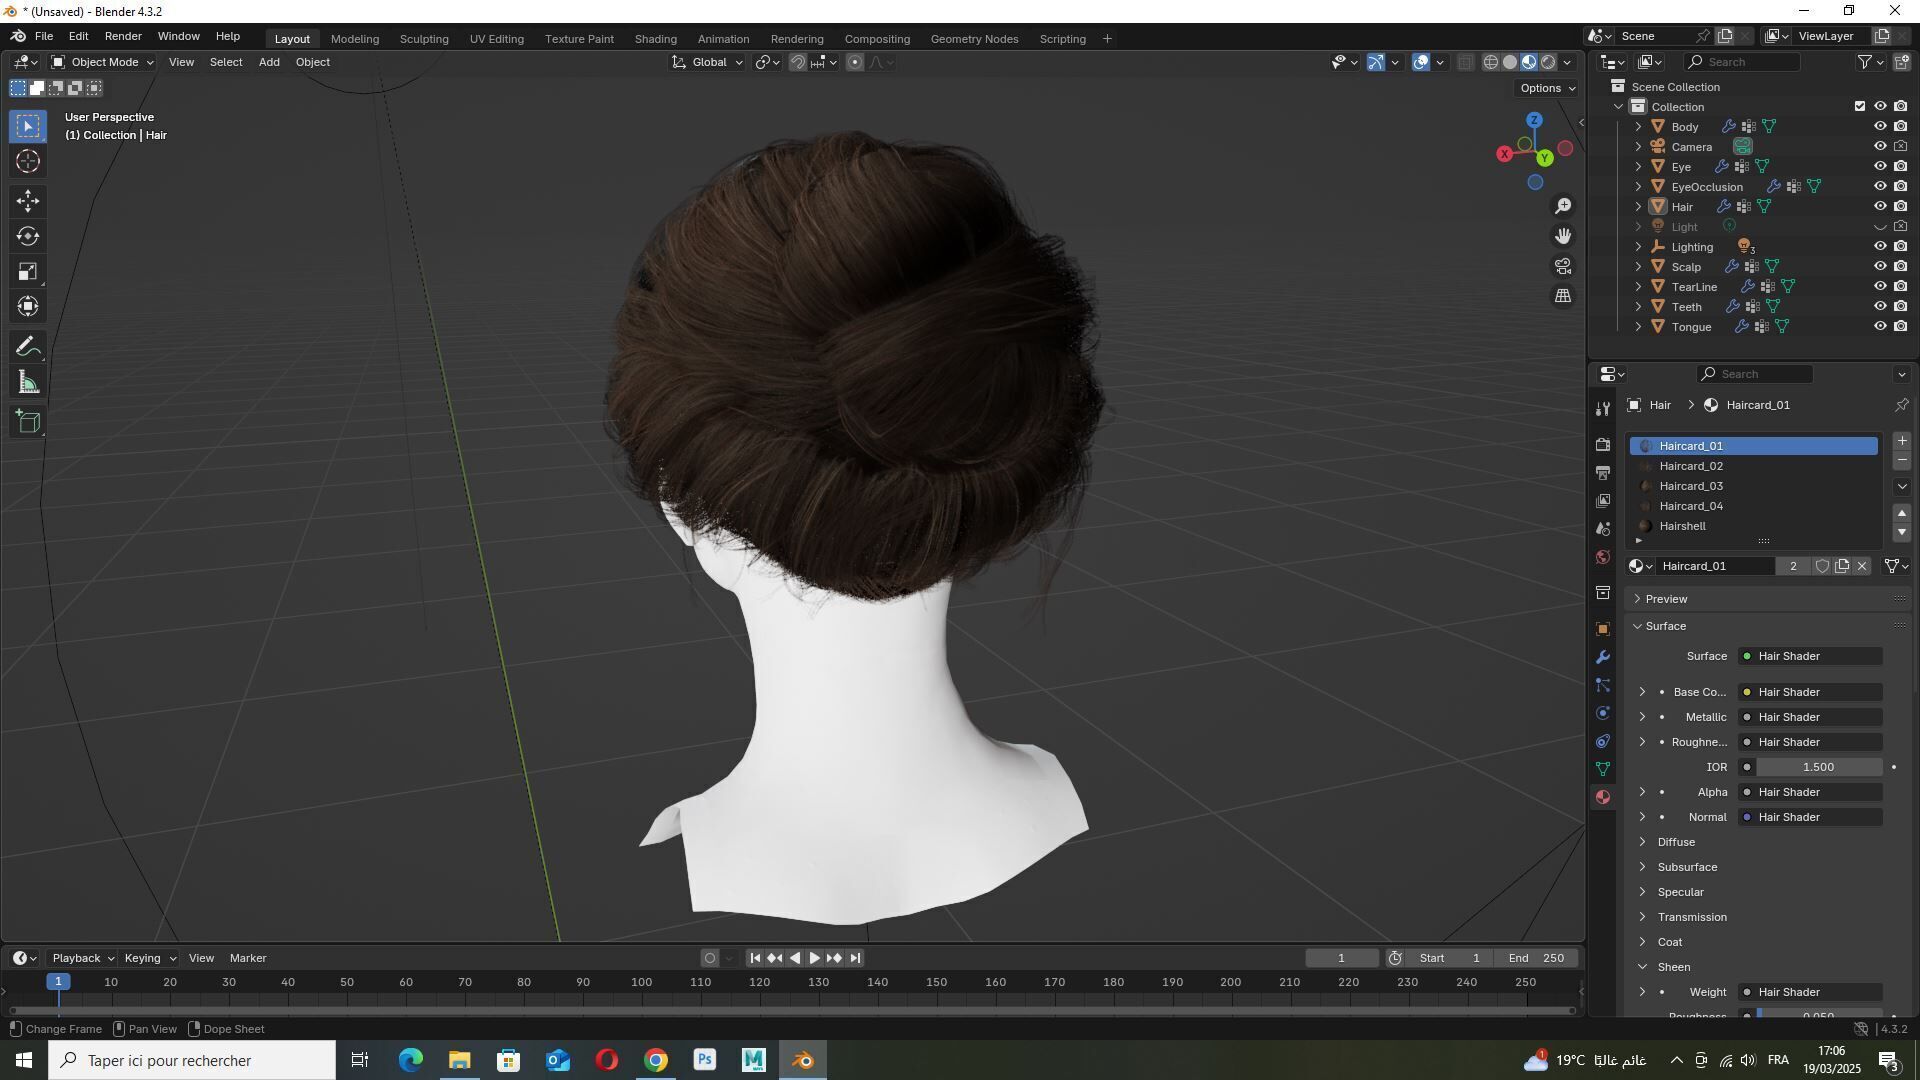Play the animation forward

(x=814, y=958)
